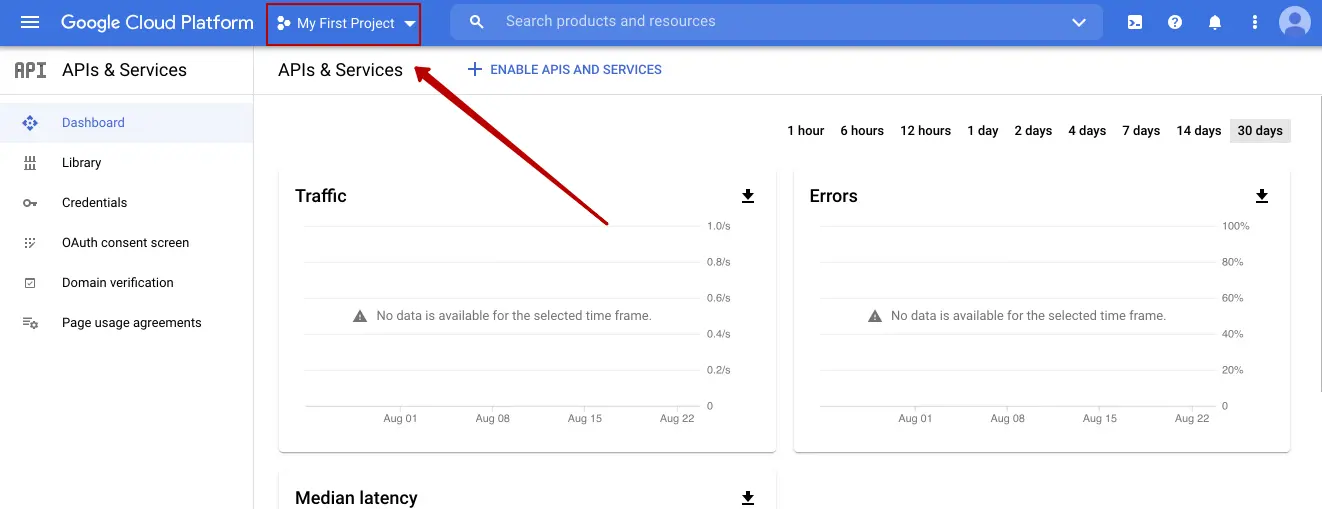Open Domain verification link
This screenshot has height=509, width=1322.
117,283
